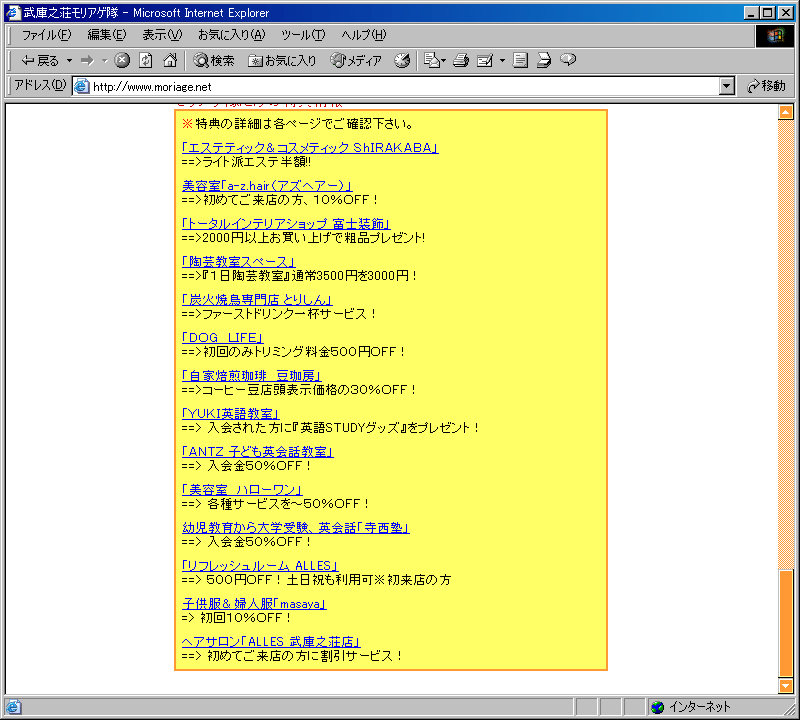Click the IE icon in title bar
Screen dimensions: 800x720
13,12
